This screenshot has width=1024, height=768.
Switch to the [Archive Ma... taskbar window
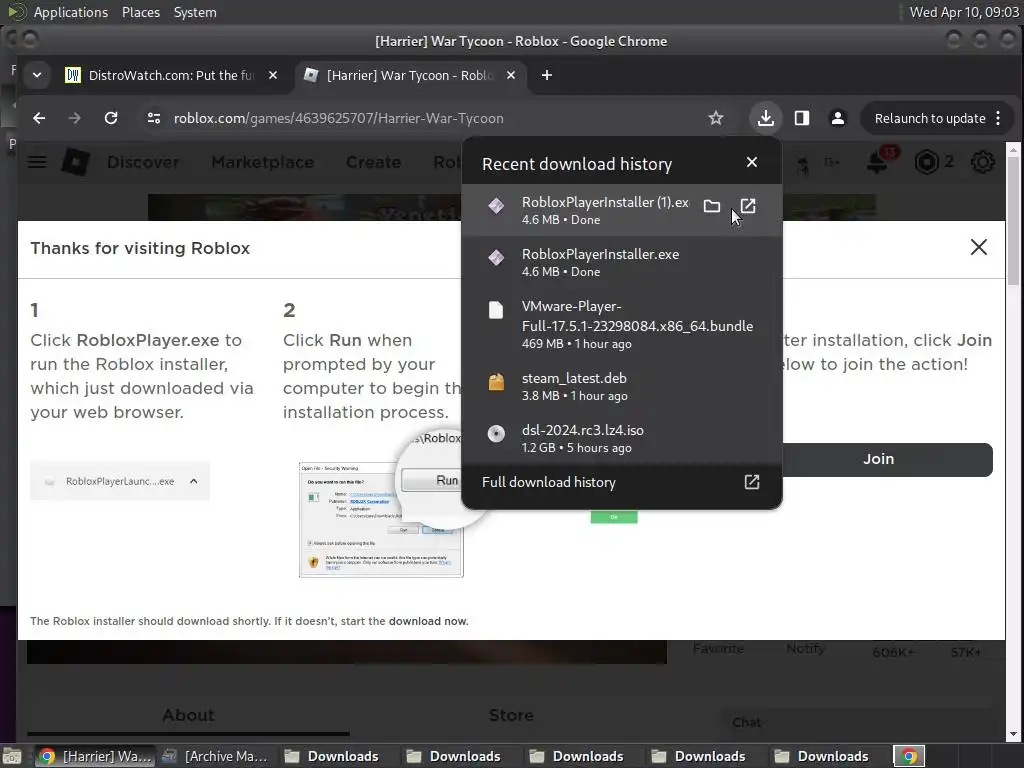pos(216,756)
